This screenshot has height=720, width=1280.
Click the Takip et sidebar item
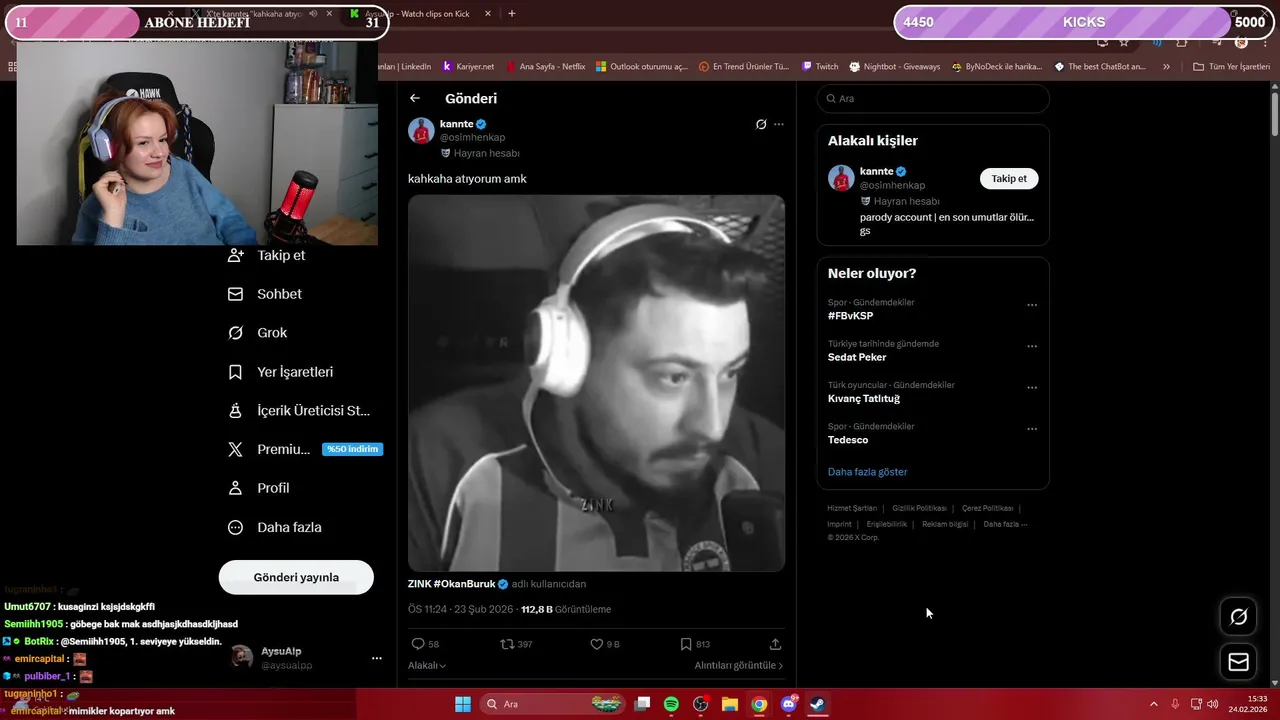(267, 255)
